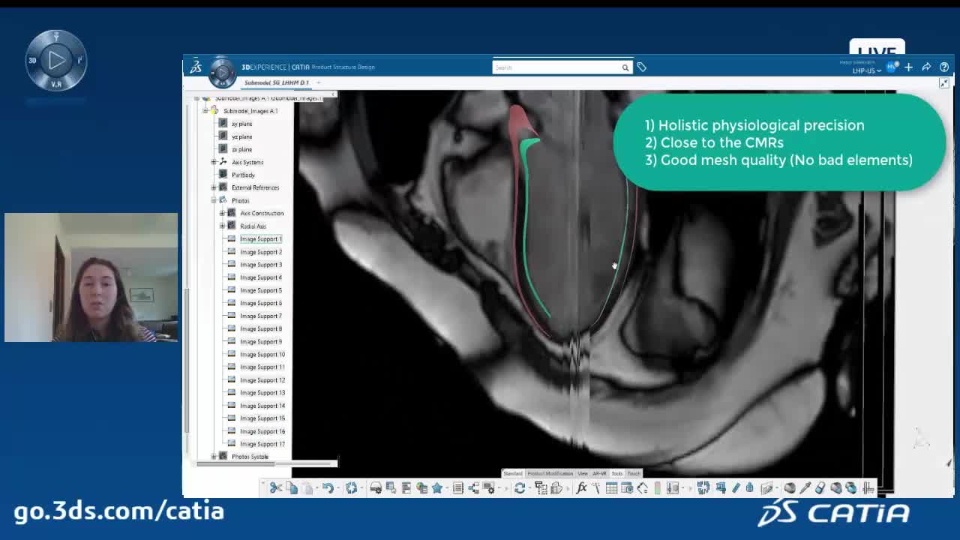Image resolution: width=960 pixels, height=540 pixels.
Task: Expand the Photos Systole node
Action: tap(214, 457)
